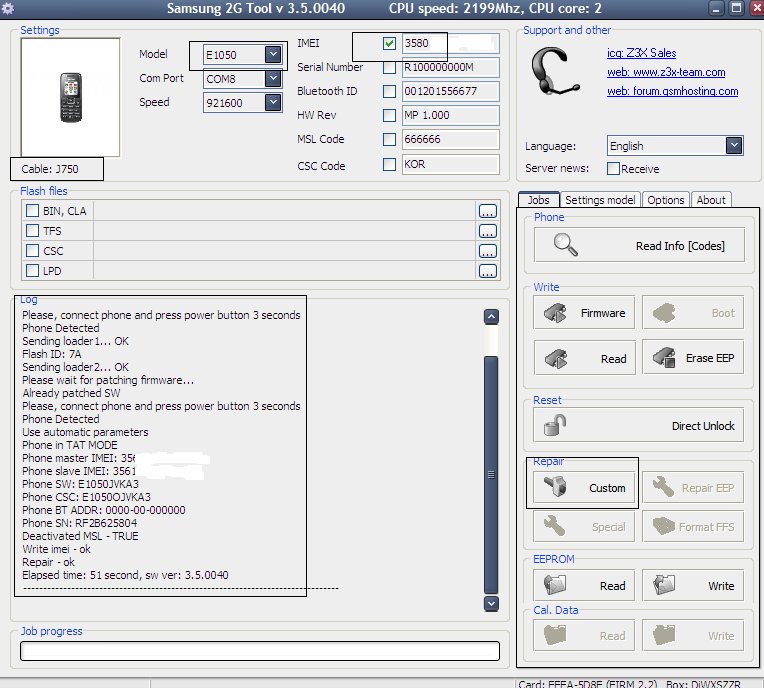This screenshot has height=688, width=764.
Task: Click the CSC Code field KOR
Action: tap(450, 164)
